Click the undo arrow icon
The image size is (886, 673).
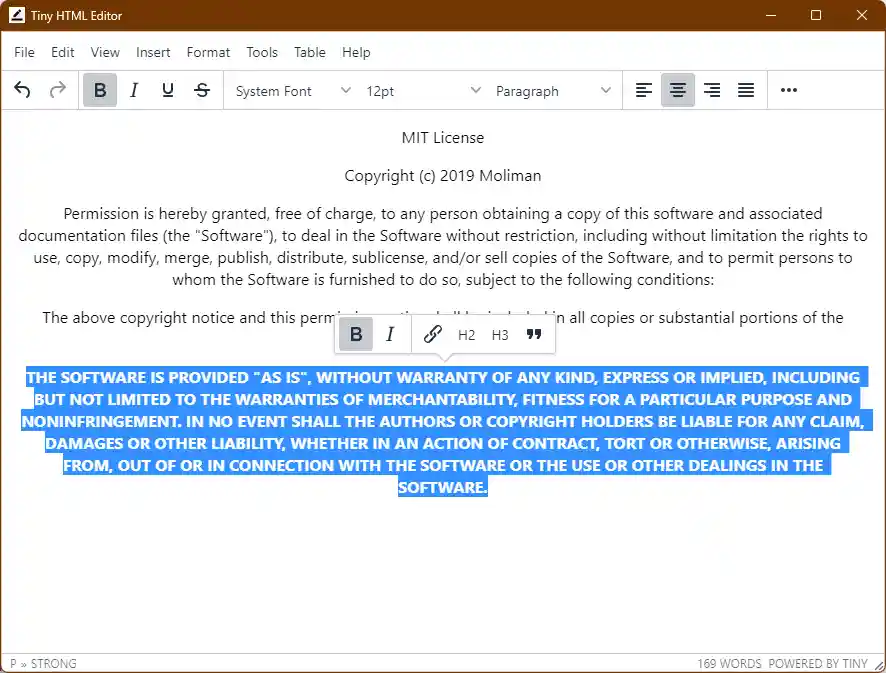click(21, 89)
